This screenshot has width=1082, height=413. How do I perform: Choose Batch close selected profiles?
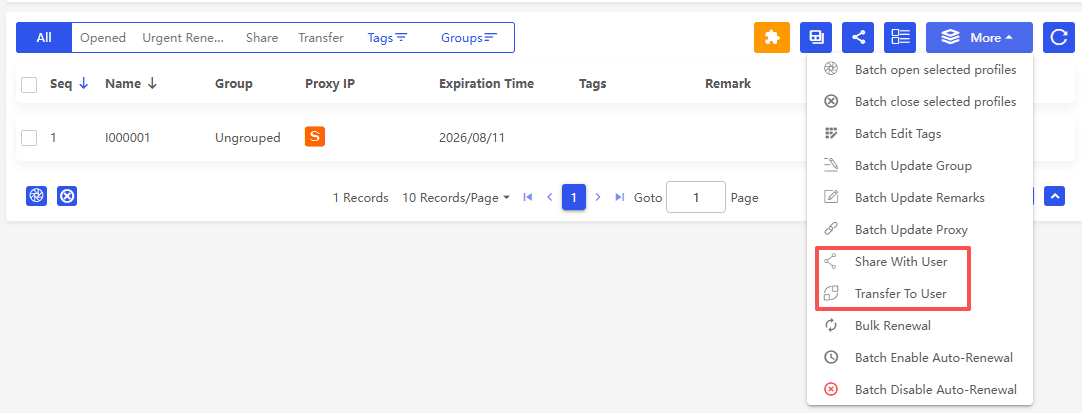click(920, 101)
